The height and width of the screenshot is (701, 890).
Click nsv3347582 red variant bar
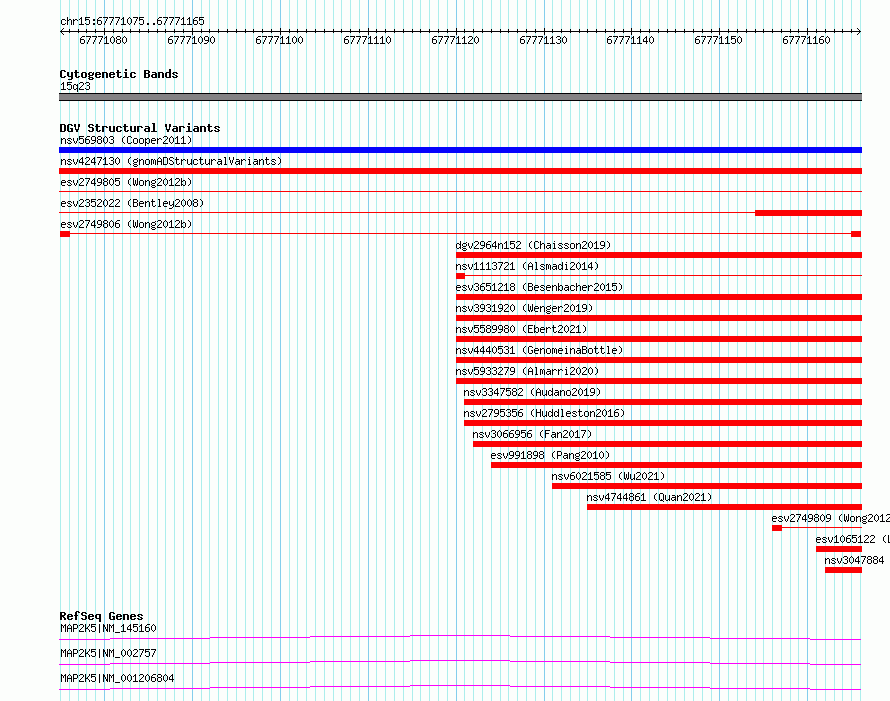(663, 402)
